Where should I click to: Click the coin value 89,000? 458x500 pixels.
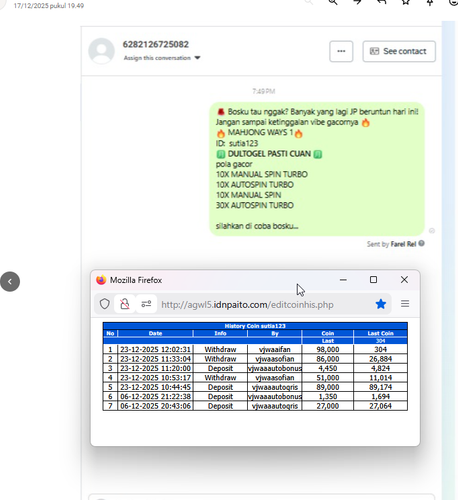[x=328, y=387]
